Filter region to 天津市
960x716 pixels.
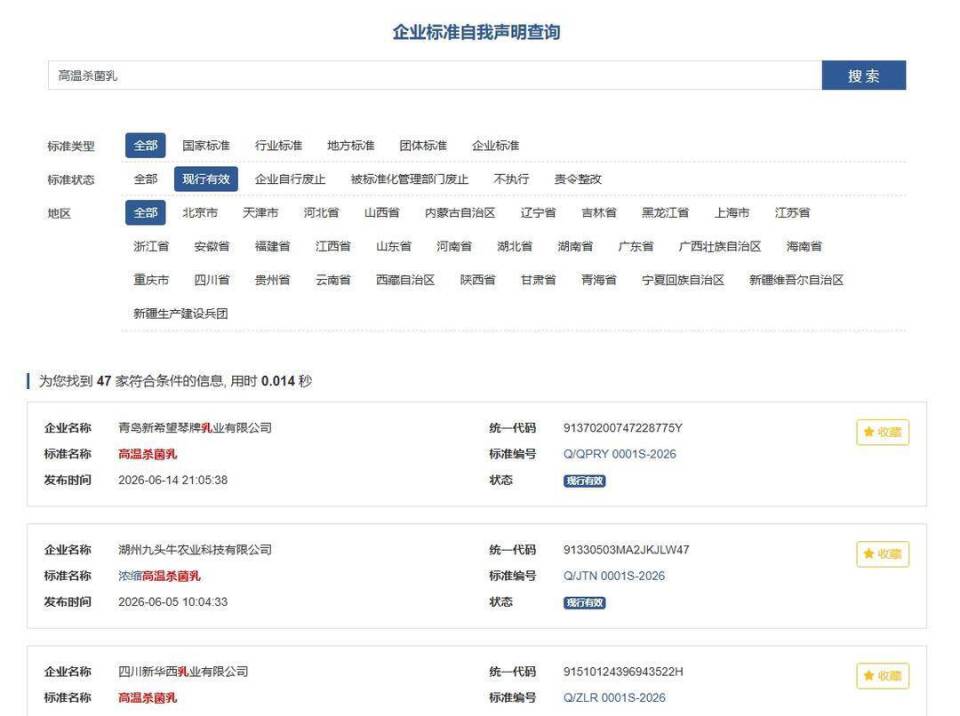pos(261,213)
